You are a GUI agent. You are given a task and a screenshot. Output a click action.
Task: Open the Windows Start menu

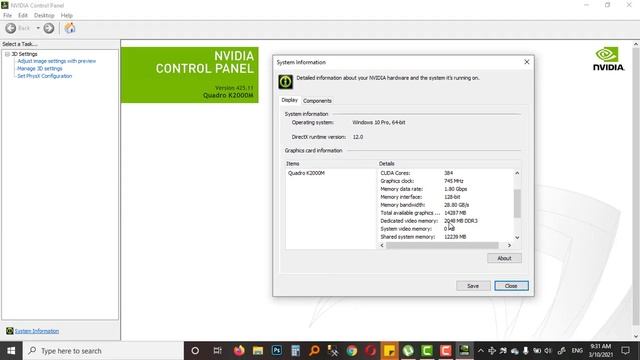[11, 351]
